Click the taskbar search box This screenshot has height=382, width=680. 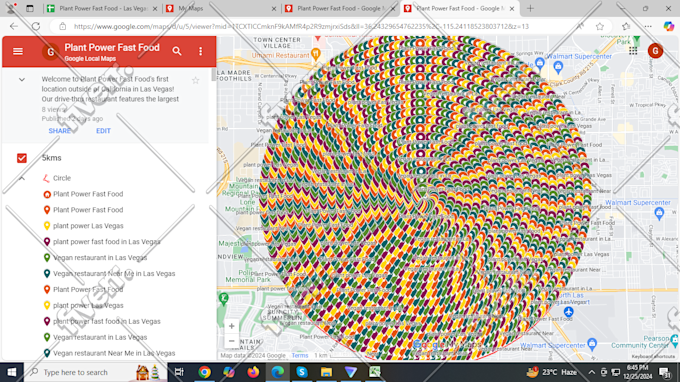pyautogui.click(x=95, y=372)
